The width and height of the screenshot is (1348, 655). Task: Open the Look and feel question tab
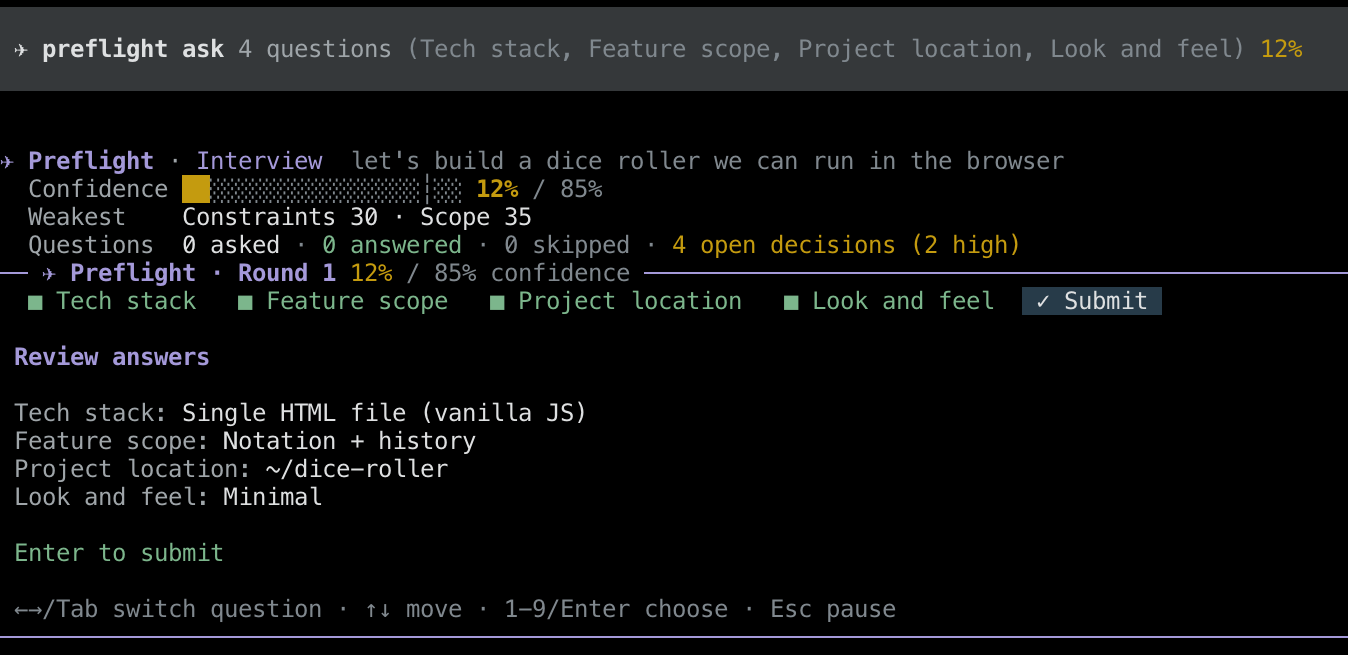[x=888, y=301]
